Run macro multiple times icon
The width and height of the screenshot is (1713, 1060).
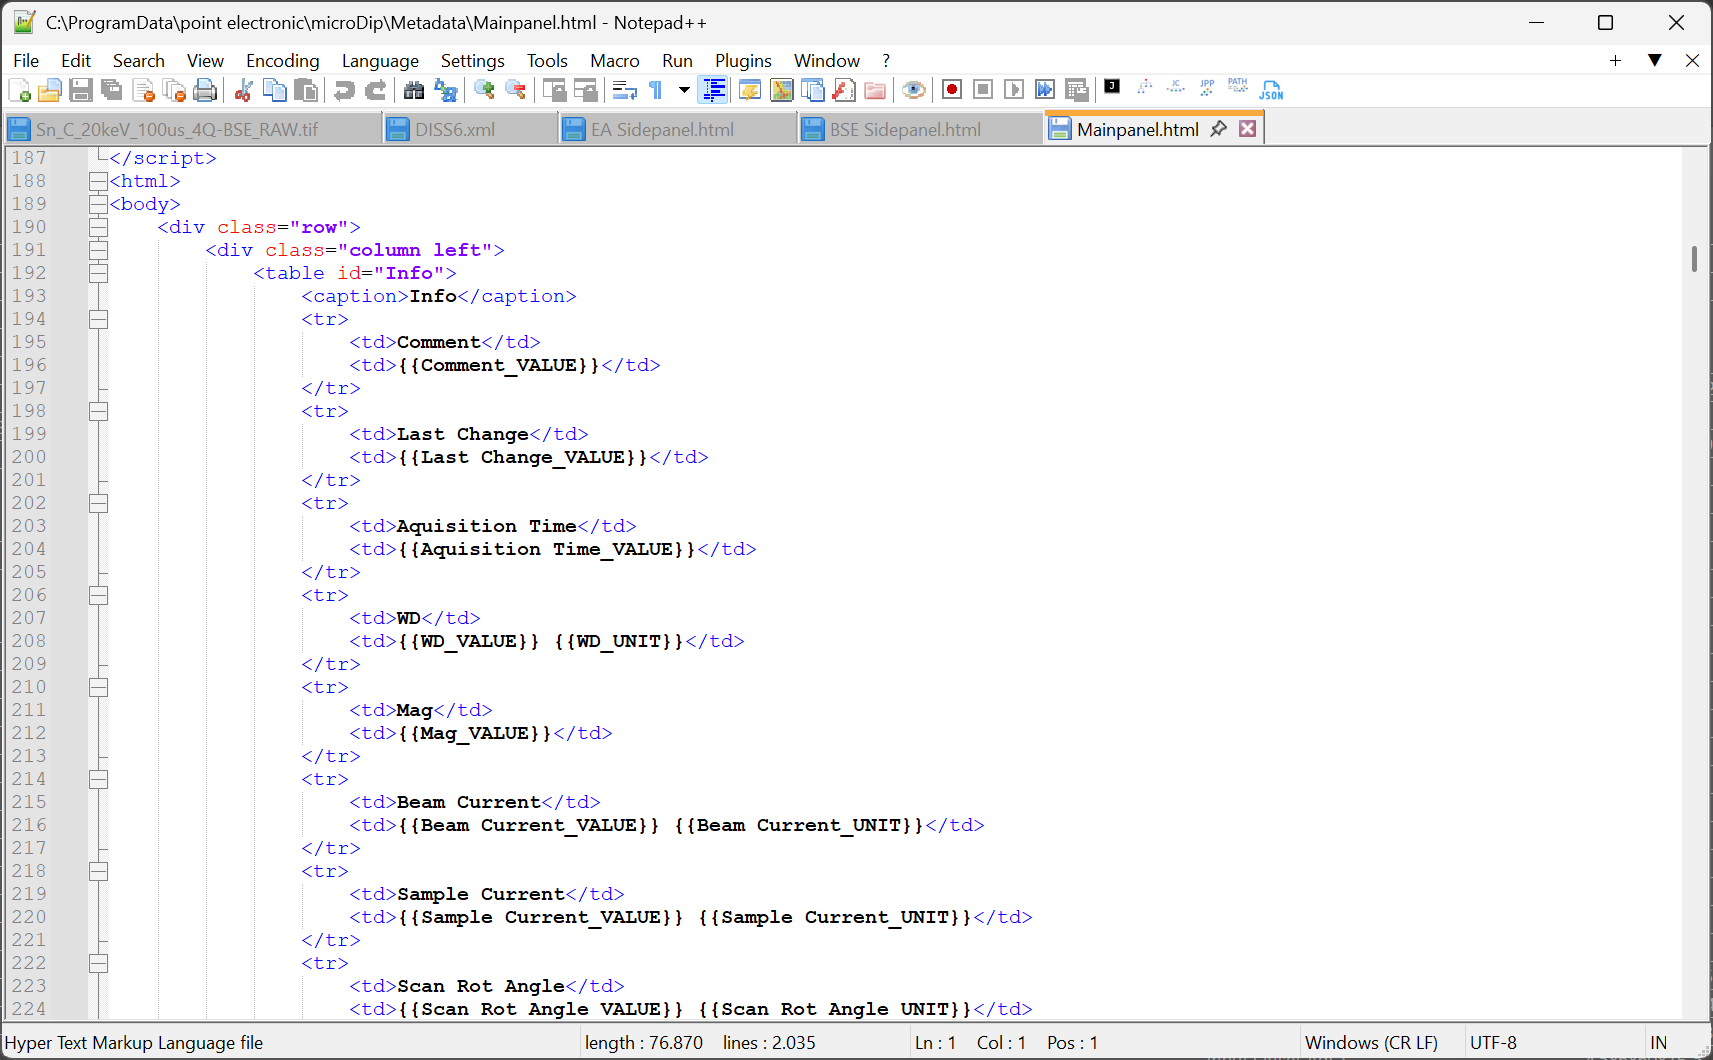(x=1045, y=90)
